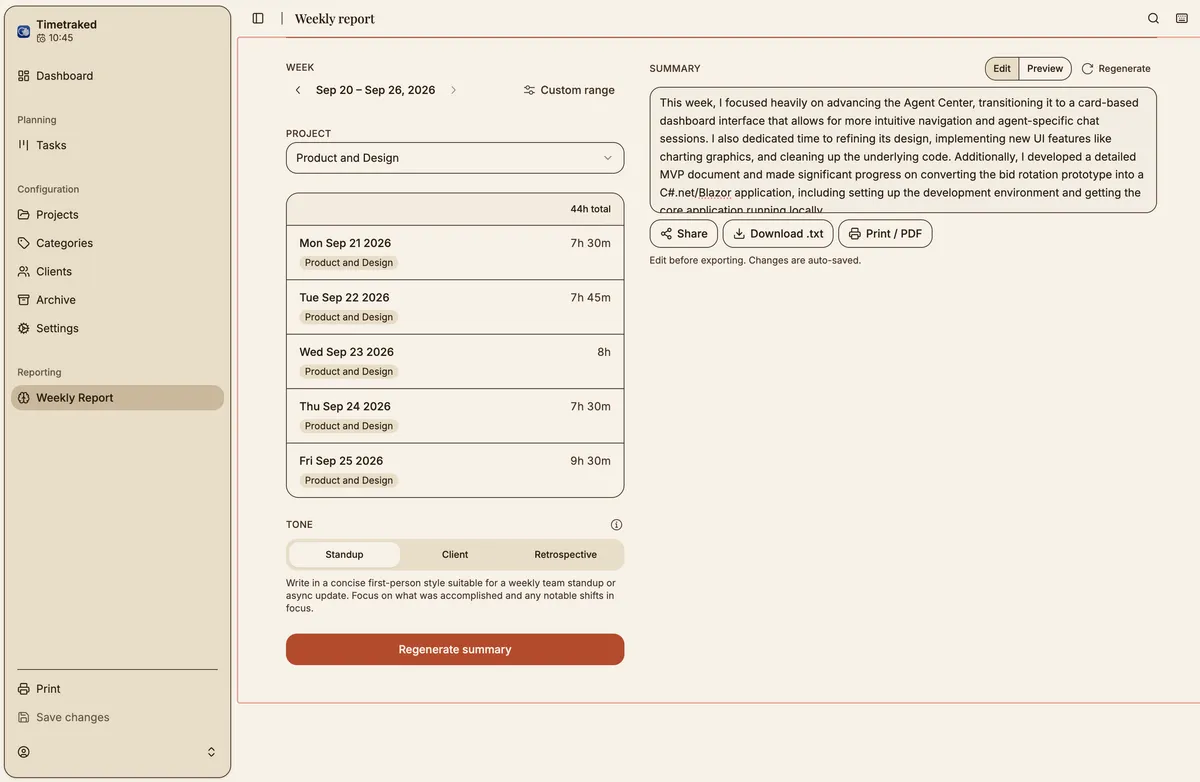Click Regenerate next to the Preview toggle
The image size is (1200, 782).
pos(1116,69)
